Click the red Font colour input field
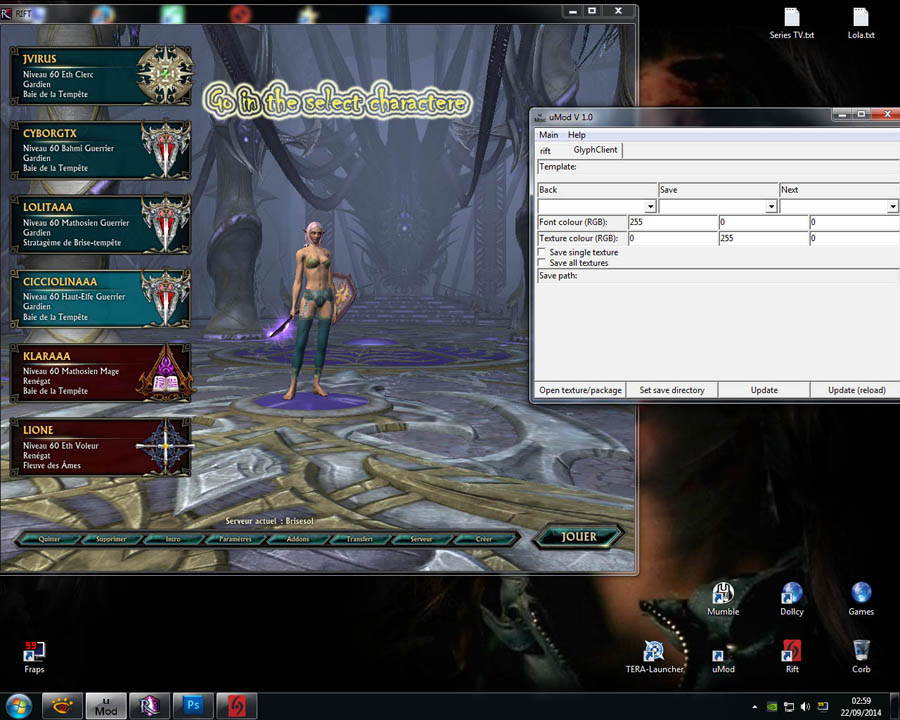This screenshot has width=900, height=720. coord(672,222)
